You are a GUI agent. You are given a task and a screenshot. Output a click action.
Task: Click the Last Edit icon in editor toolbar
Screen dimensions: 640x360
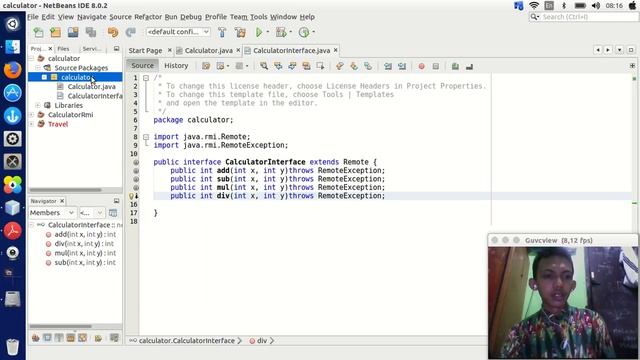coord(206,66)
